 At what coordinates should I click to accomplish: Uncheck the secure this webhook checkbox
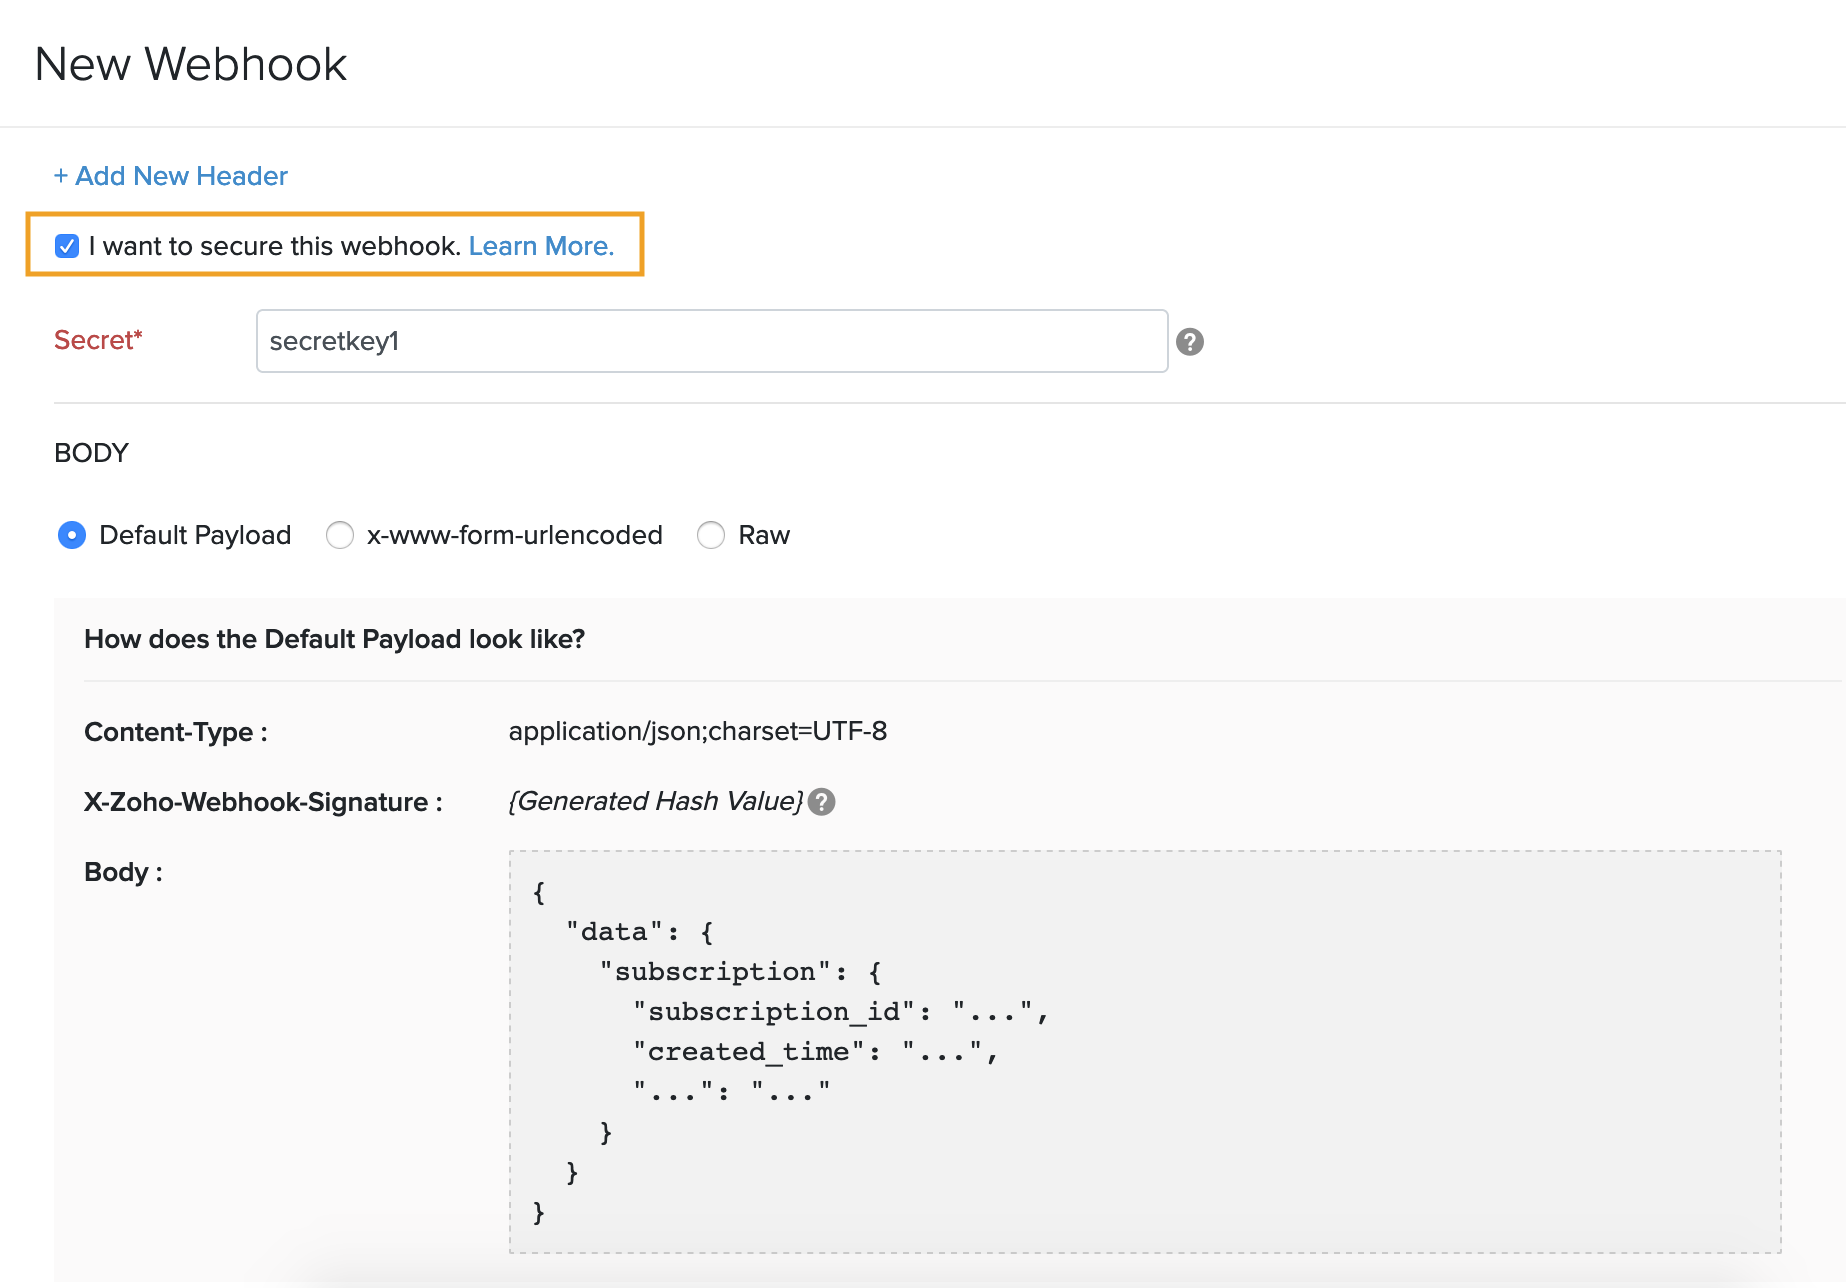click(x=67, y=246)
